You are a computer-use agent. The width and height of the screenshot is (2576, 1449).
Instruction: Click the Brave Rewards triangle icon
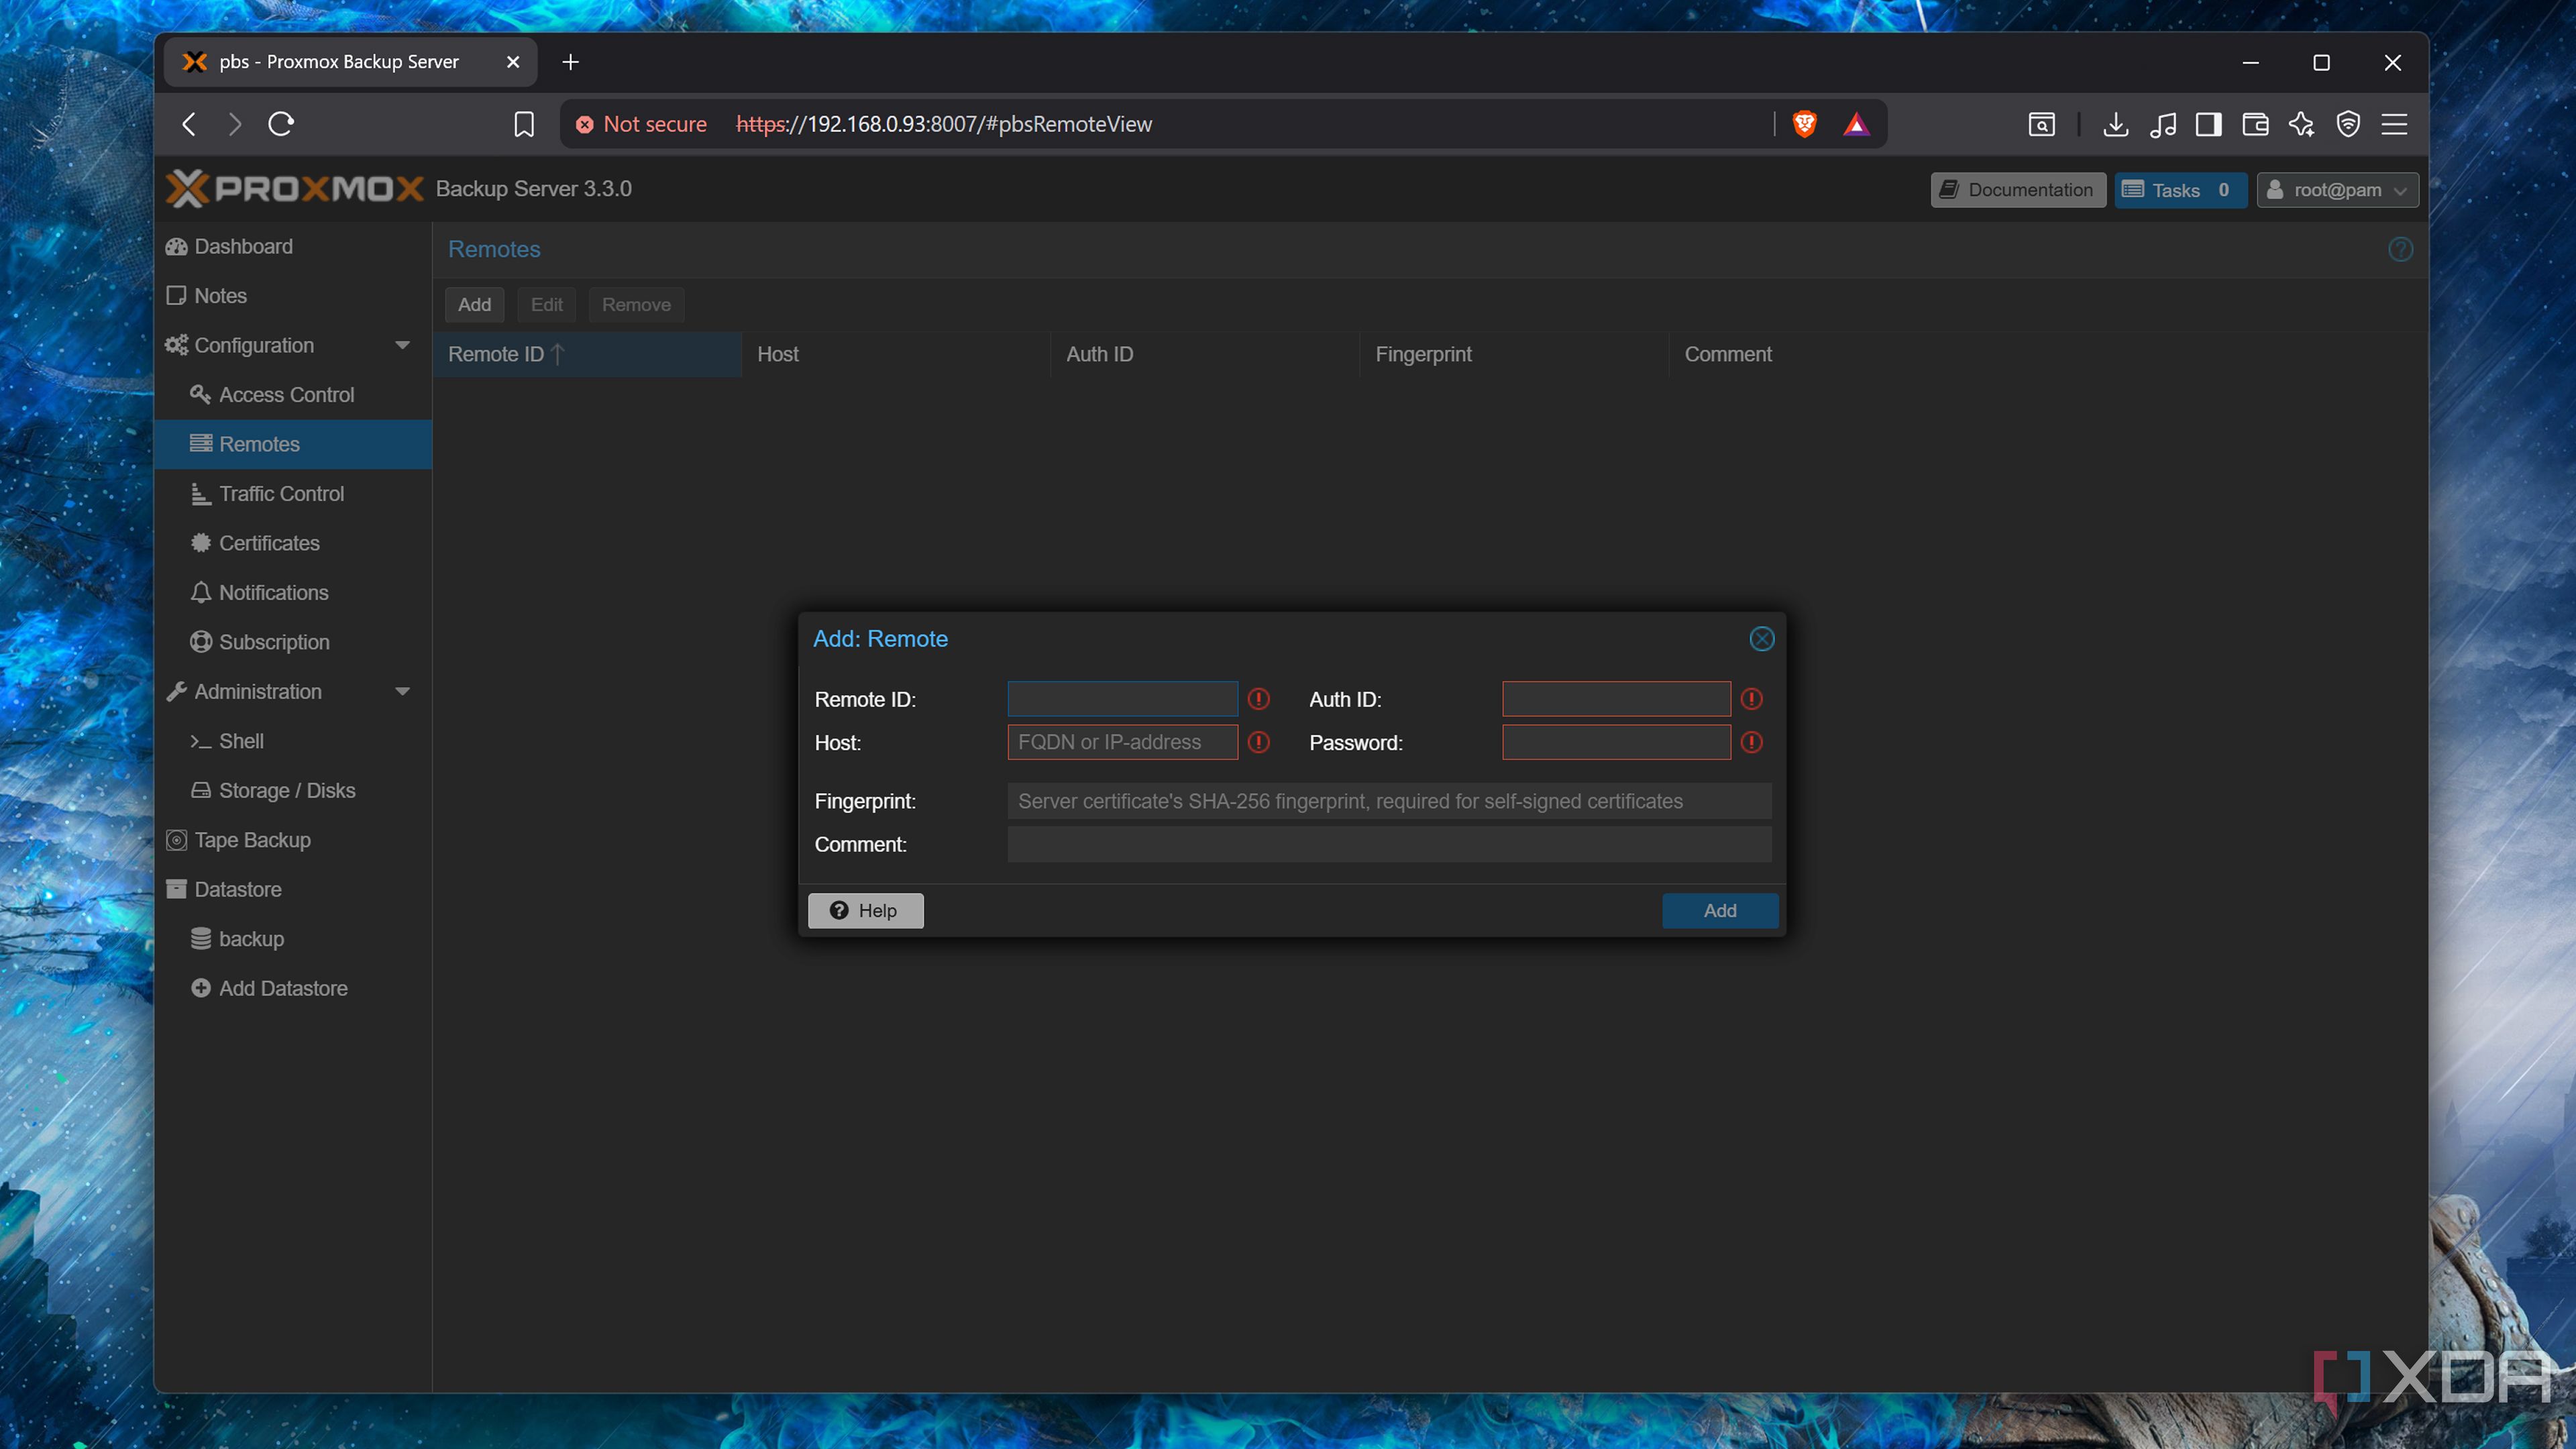[1856, 124]
